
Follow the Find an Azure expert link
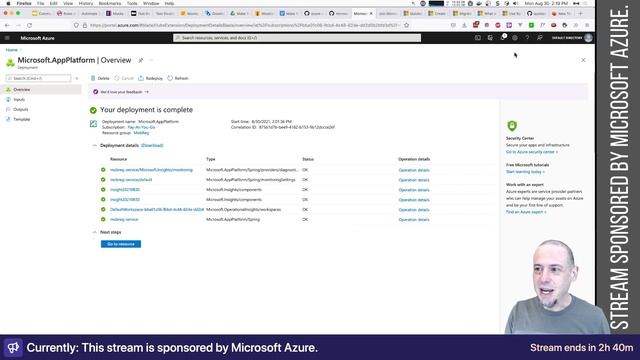(x=526, y=212)
